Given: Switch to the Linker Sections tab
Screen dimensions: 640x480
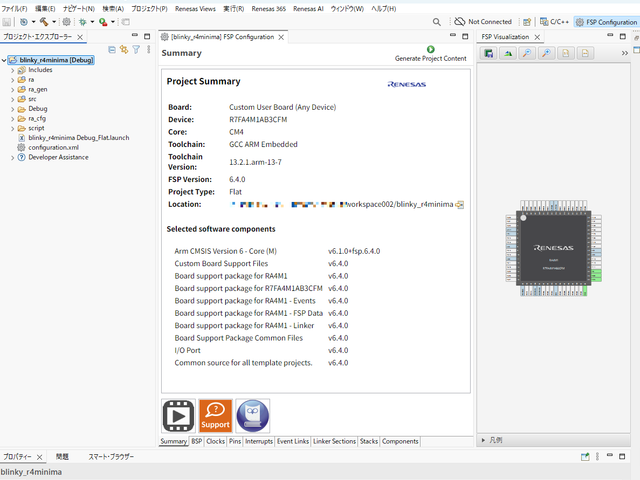Looking at the screenshot, I should [x=334, y=441].
